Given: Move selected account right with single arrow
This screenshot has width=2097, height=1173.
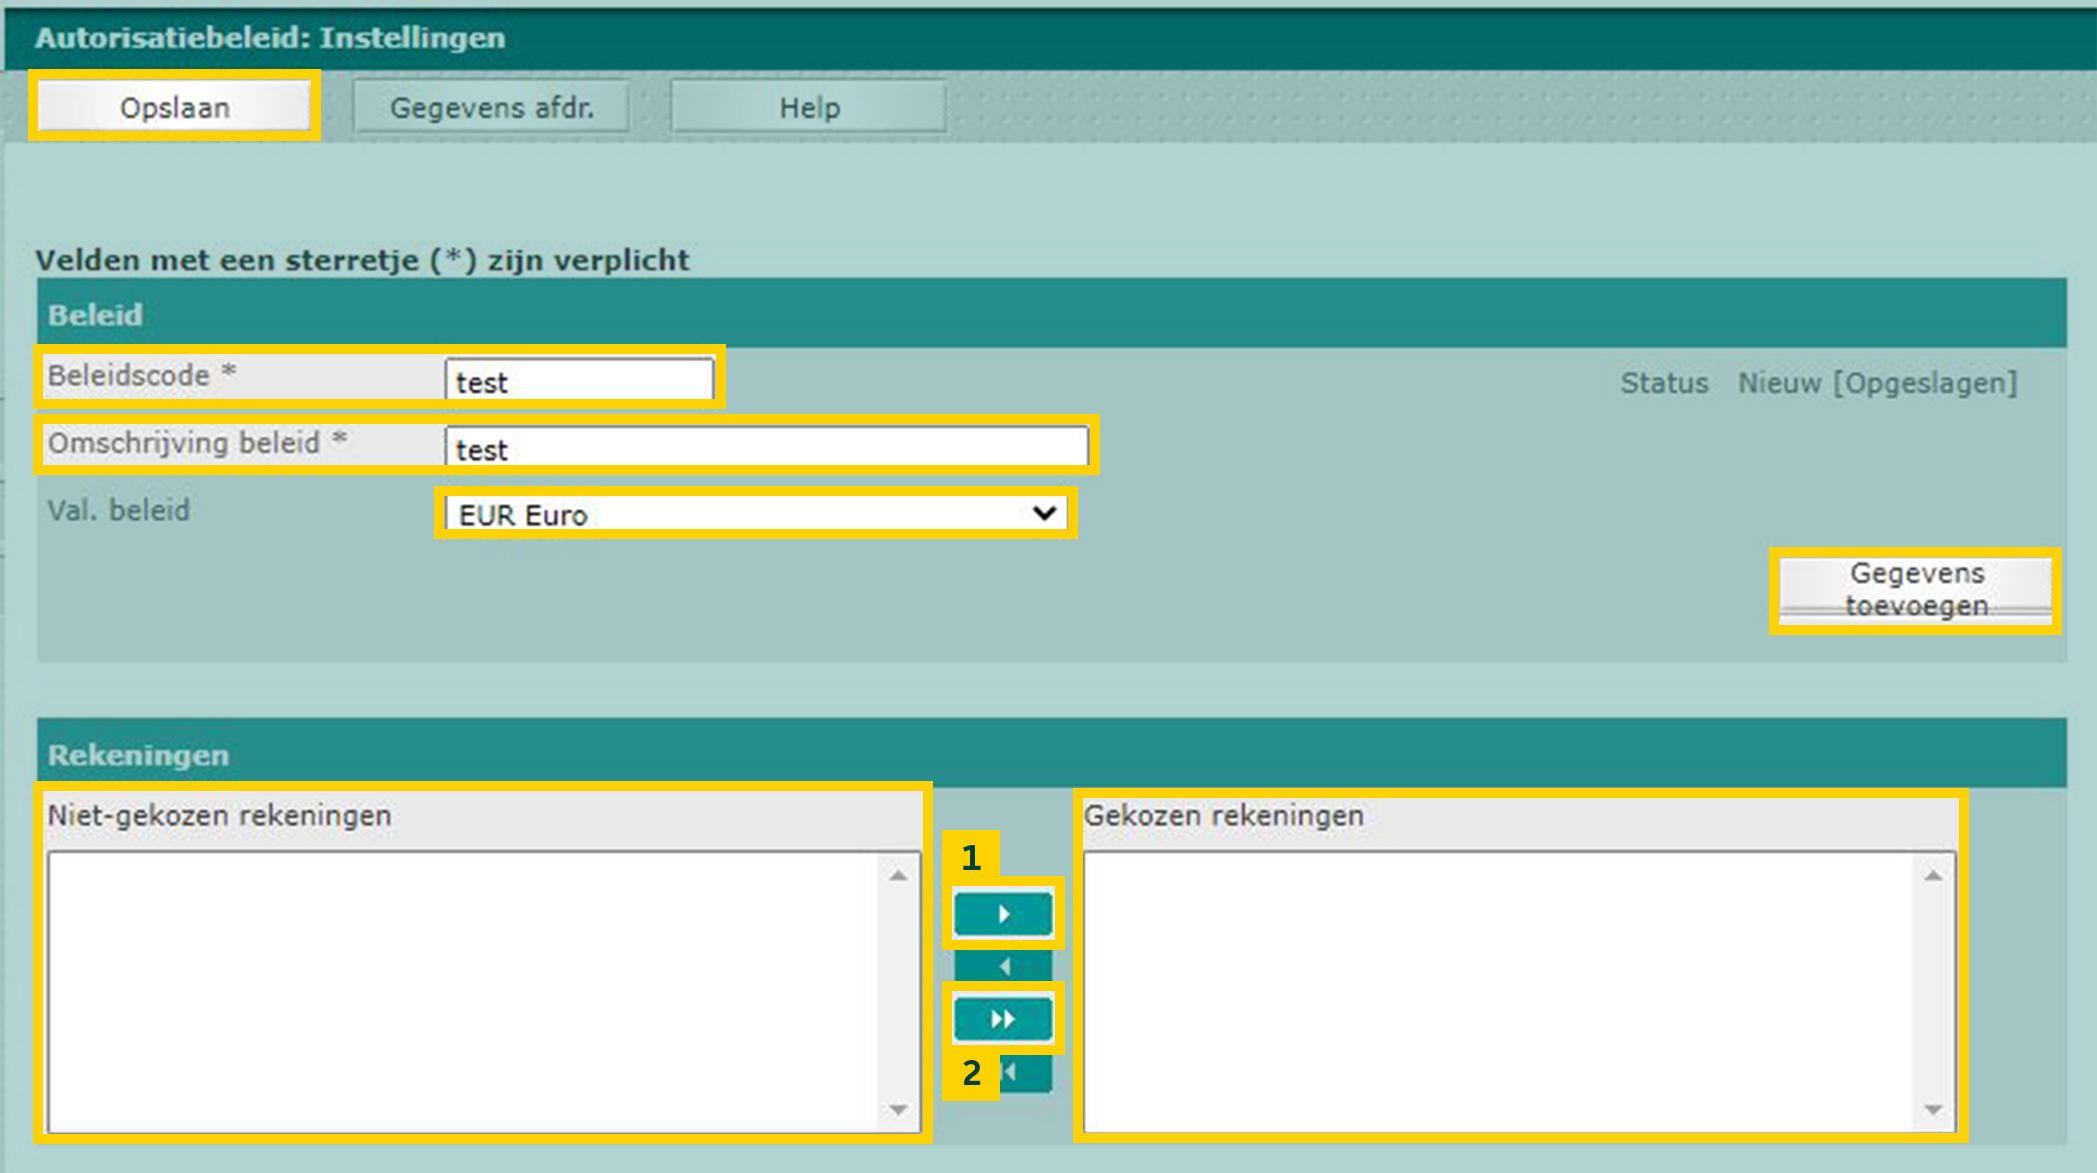Looking at the screenshot, I should click(1003, 913).
